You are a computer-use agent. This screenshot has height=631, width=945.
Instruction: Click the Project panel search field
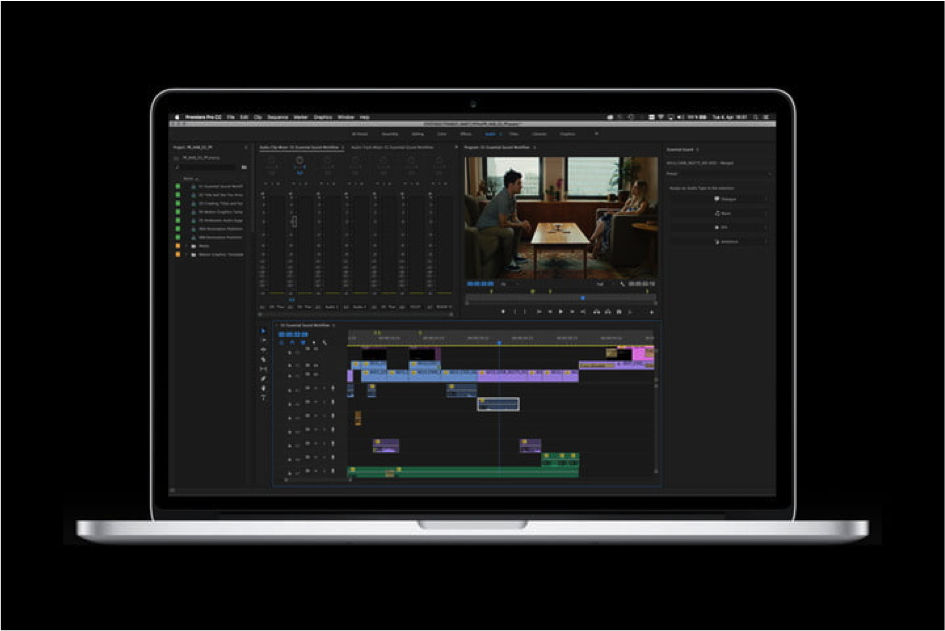tap(207, 168)
